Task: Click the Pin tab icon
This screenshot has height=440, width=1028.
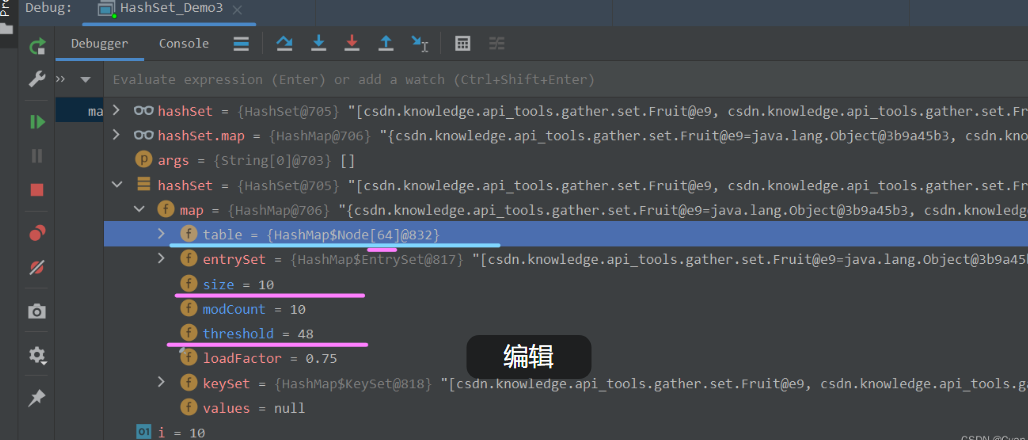Action: pos(37,398)
